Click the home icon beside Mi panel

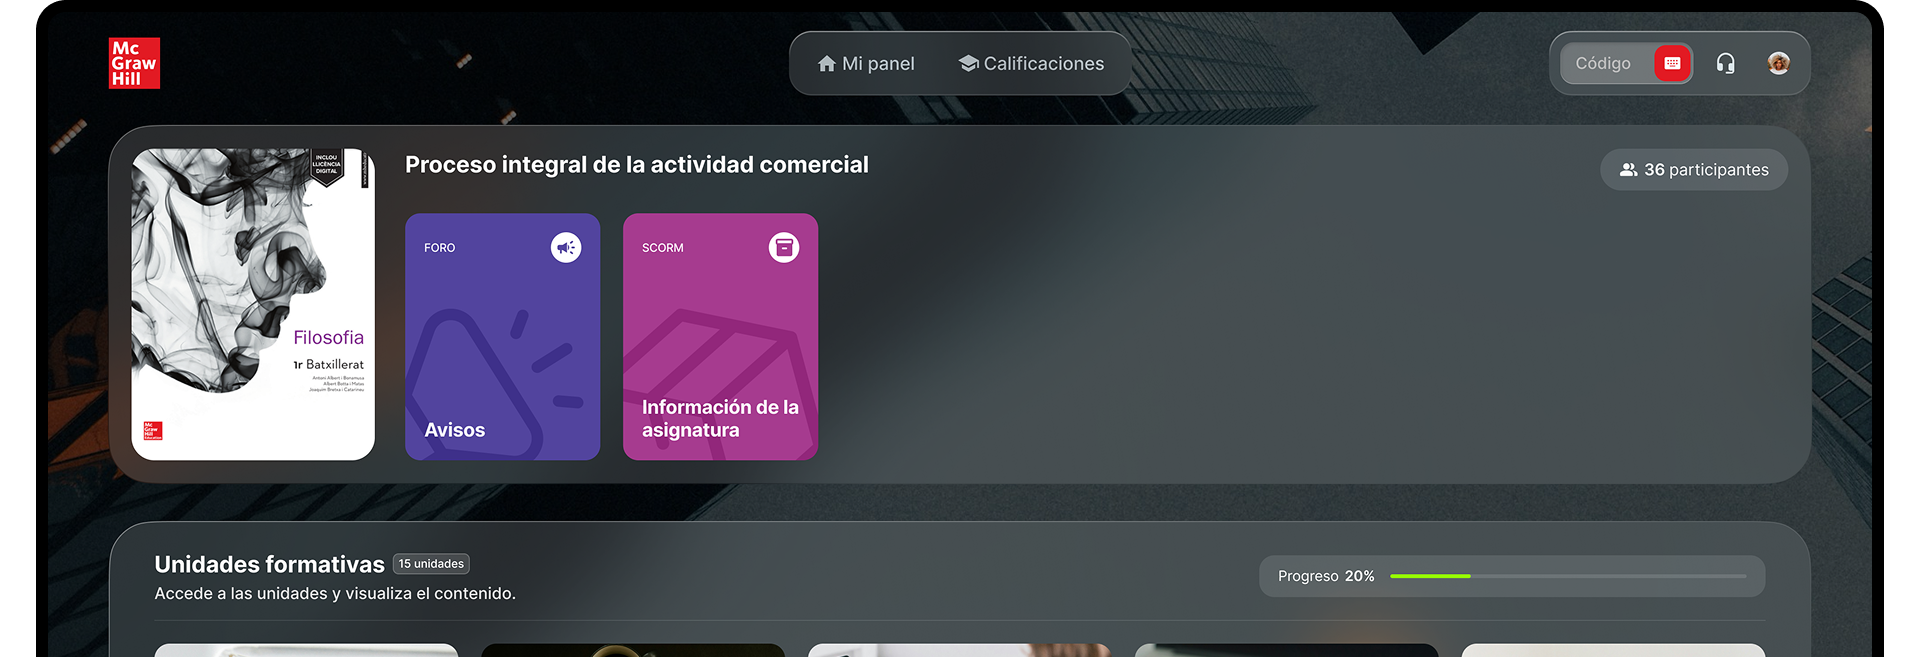coord(826,64)
